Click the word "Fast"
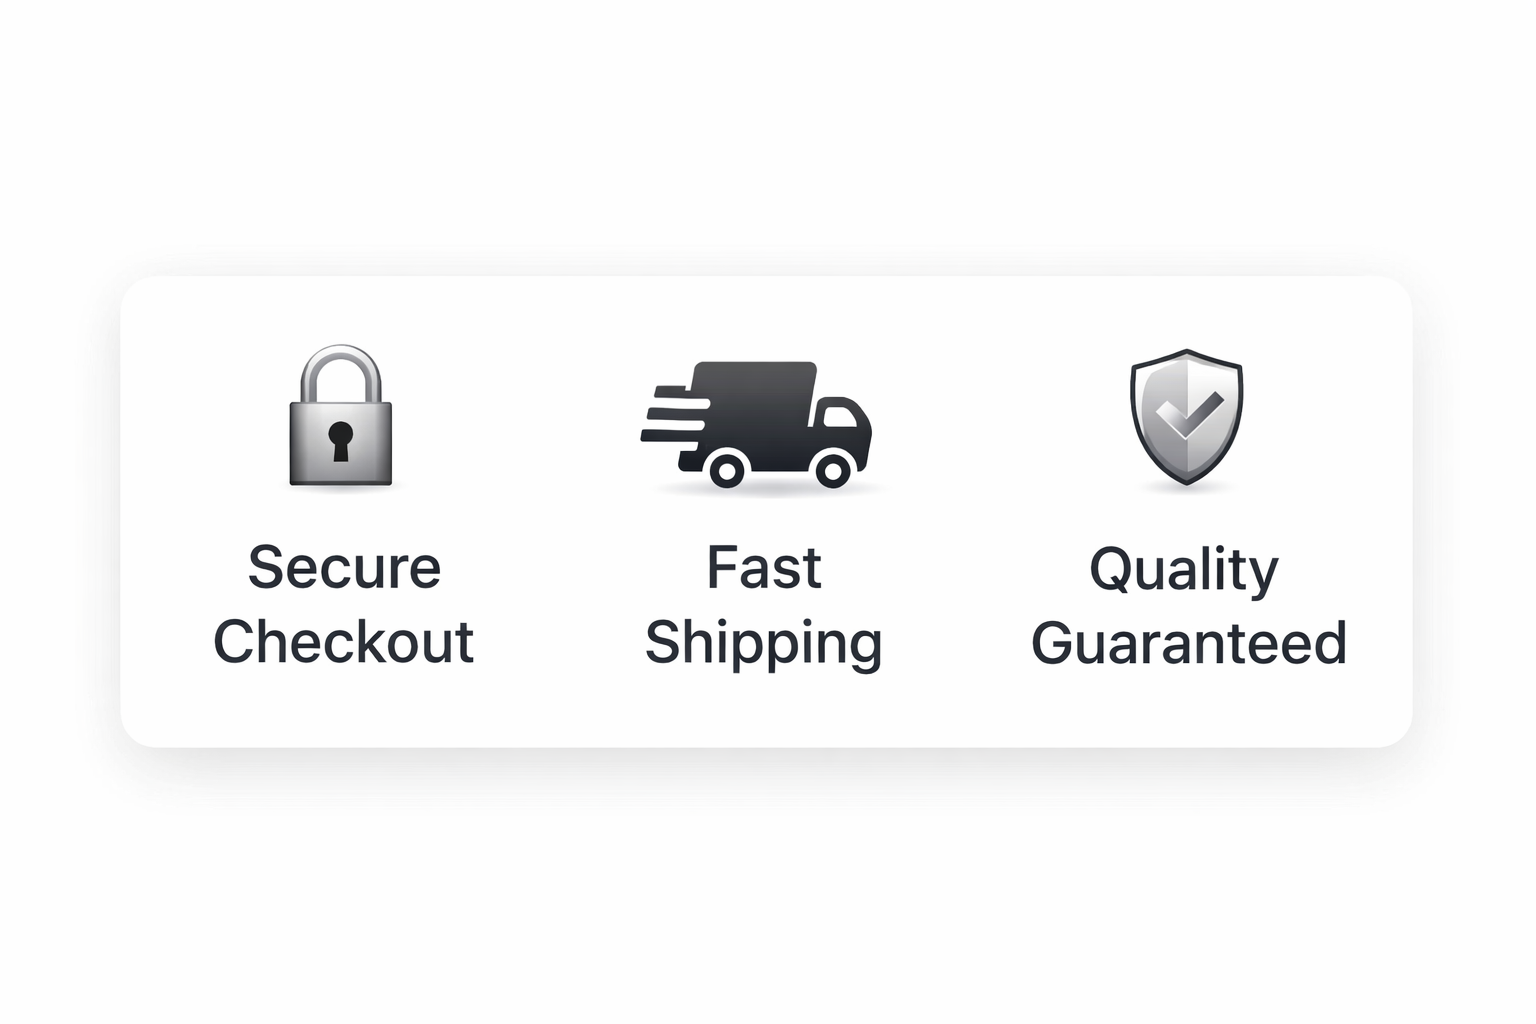The image size is (1536, 1024). tap(764, 567)
